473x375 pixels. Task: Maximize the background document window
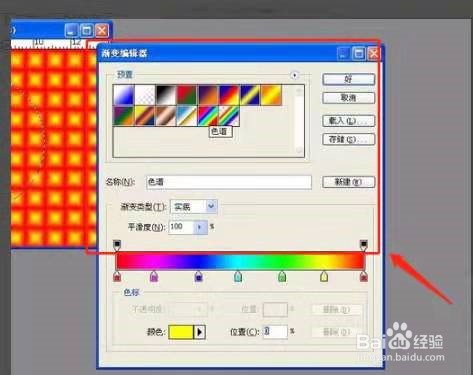(x=87, y=31)
